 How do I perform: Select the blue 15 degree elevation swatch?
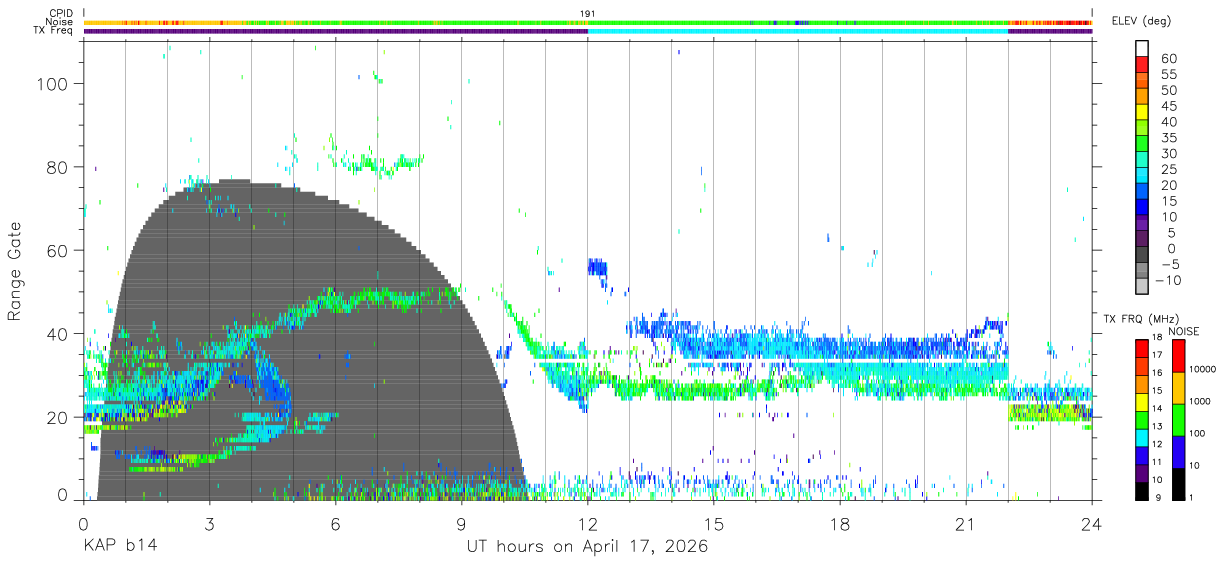1143,206
